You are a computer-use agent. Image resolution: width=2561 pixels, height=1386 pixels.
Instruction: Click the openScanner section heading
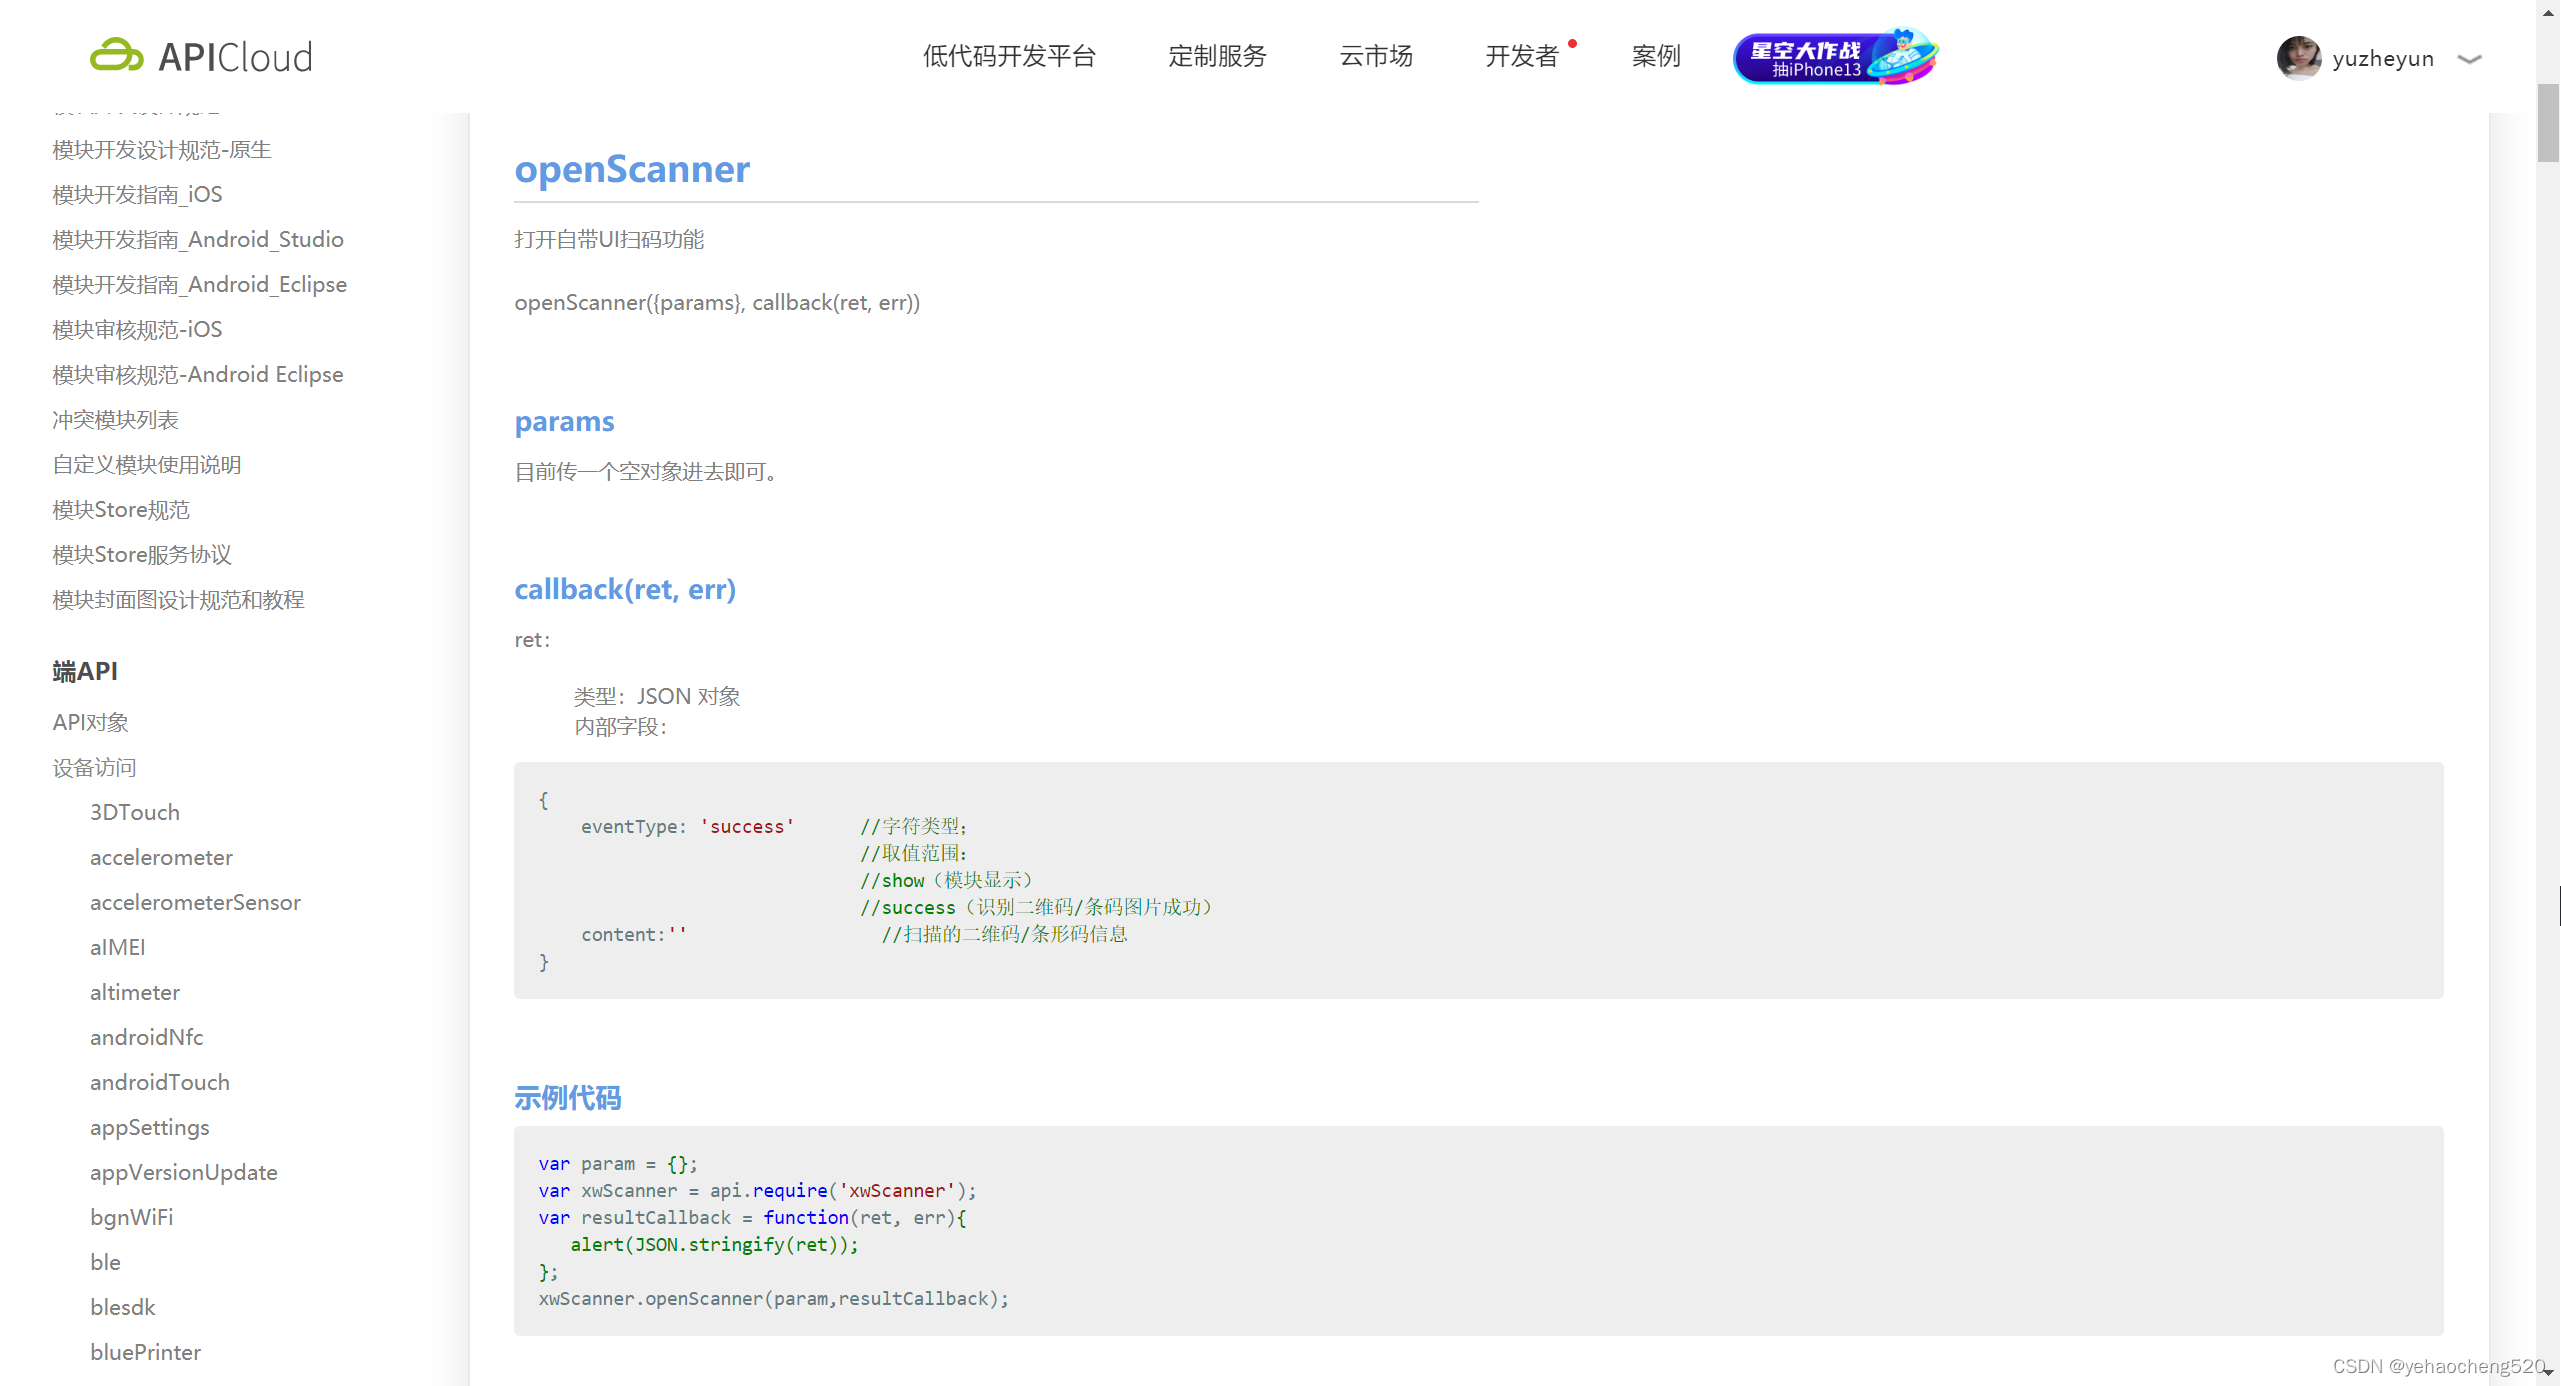(x=631, y=169)
